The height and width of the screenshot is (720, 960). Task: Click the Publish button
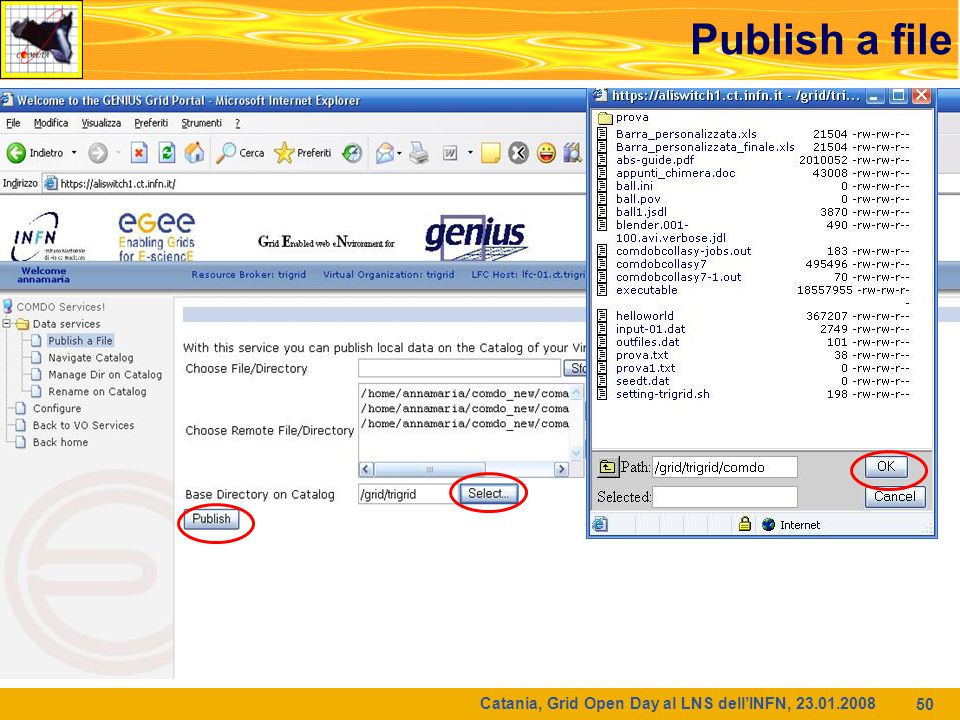[211, 519]
